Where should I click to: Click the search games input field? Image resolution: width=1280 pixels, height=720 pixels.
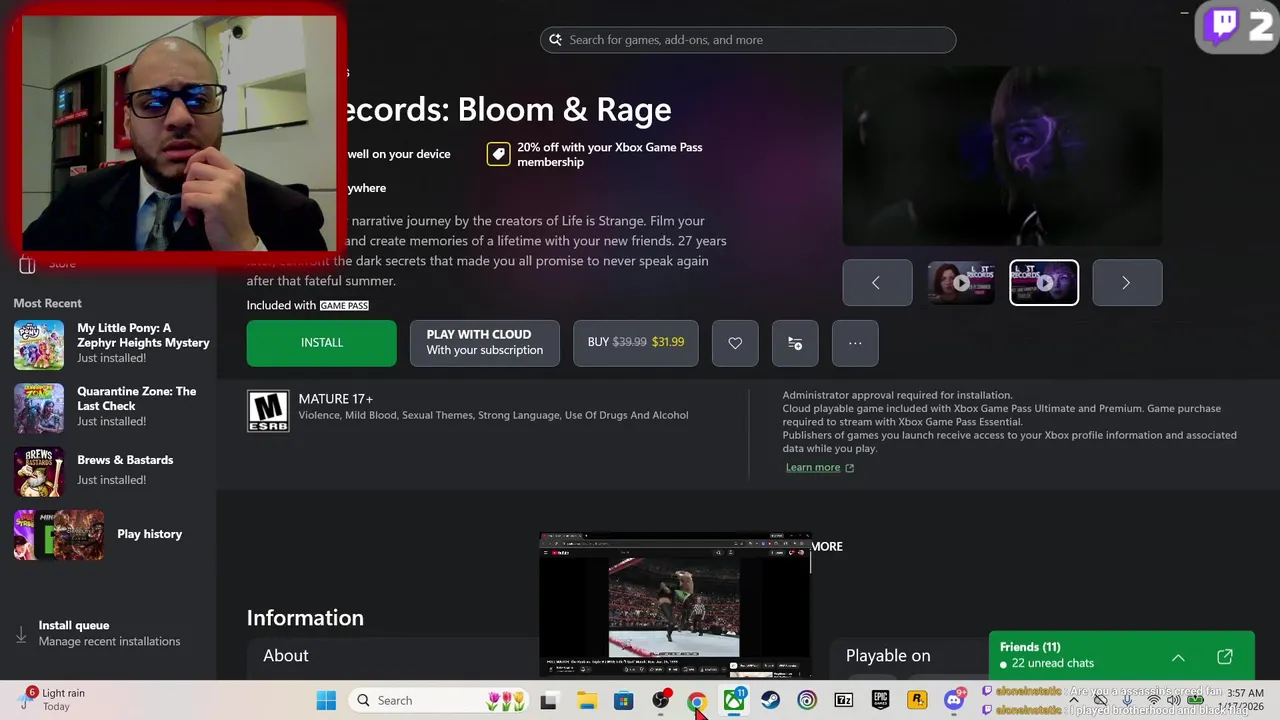[x=748, y=40]
